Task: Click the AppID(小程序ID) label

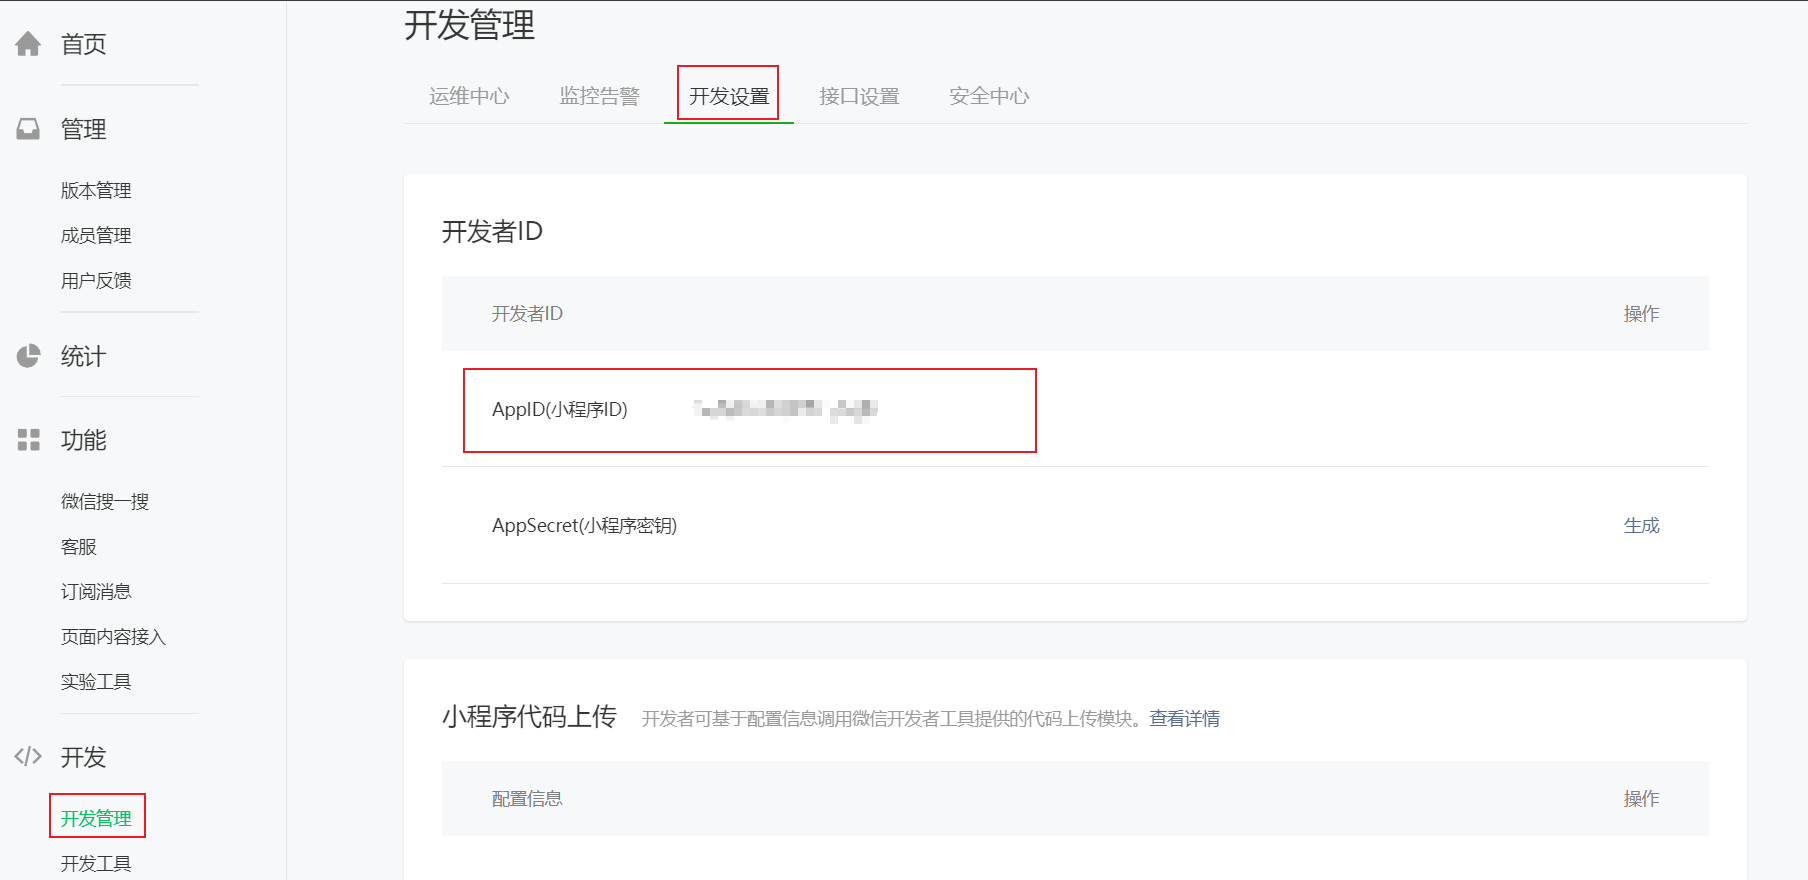Action: [x=560, y=409]
